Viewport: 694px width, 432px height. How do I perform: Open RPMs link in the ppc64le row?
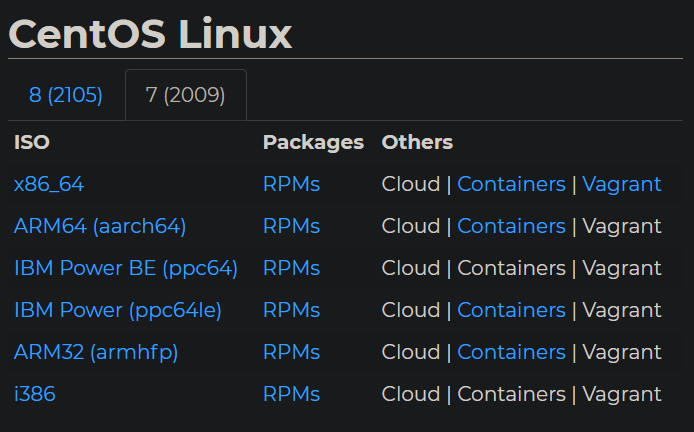(x=291, y=310)
